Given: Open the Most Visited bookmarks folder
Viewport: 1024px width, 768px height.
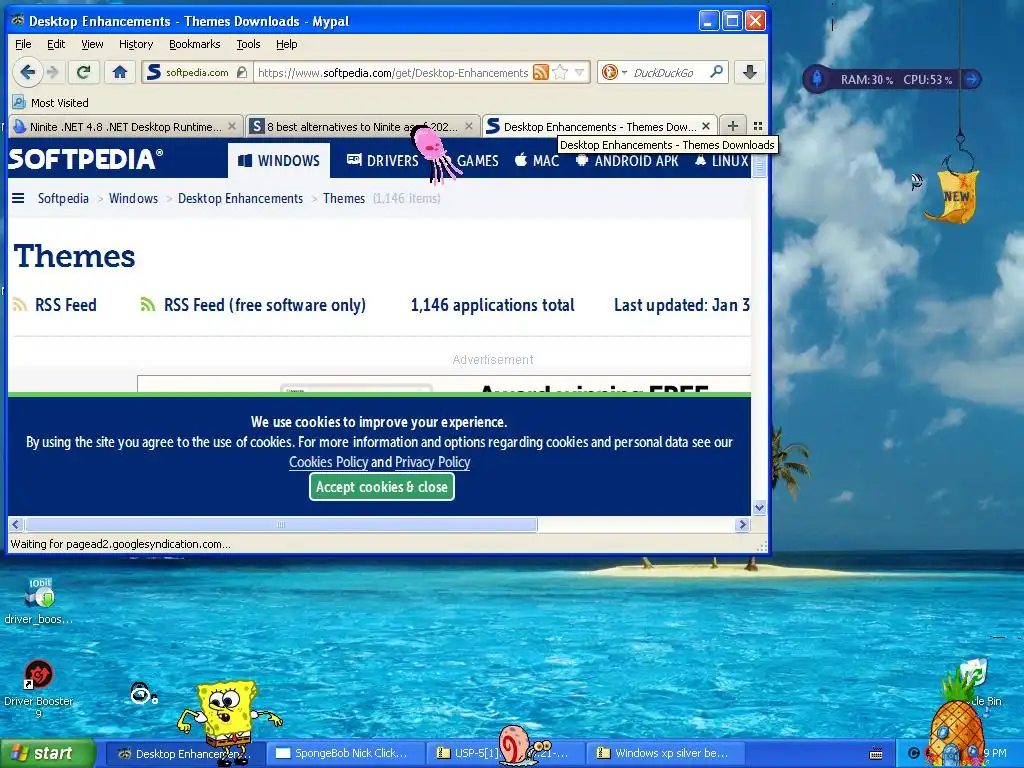Looking at the screenshot, I should click(50, 103).
